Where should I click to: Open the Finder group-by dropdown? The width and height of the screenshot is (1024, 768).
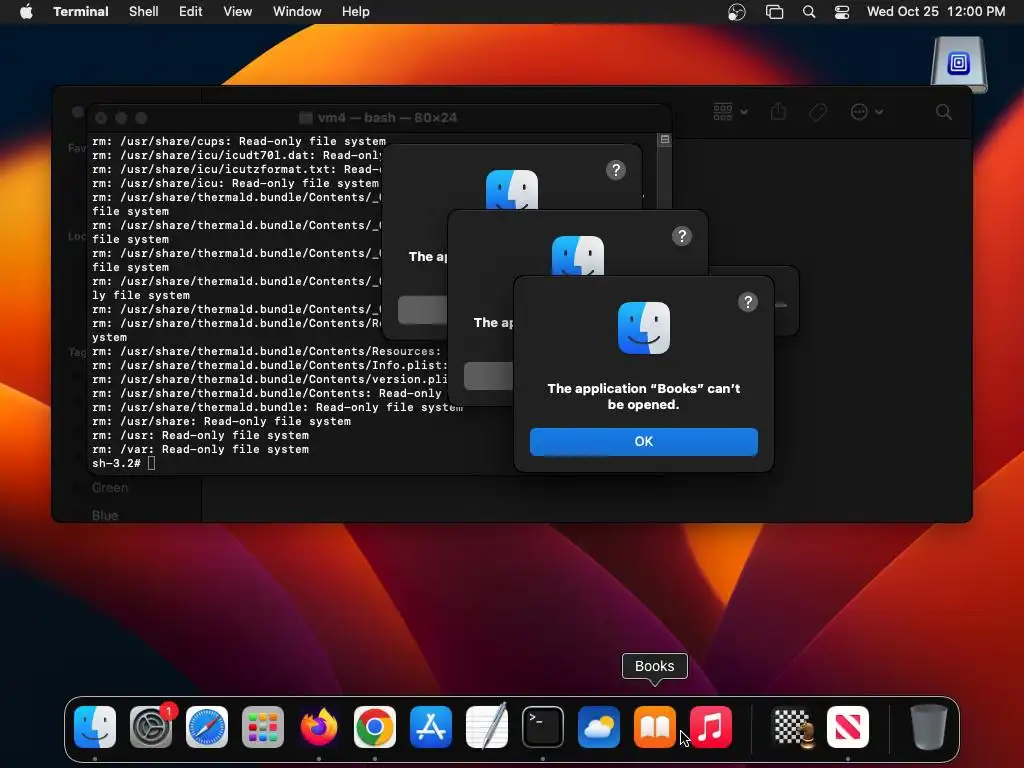click(x=730, y=112)
